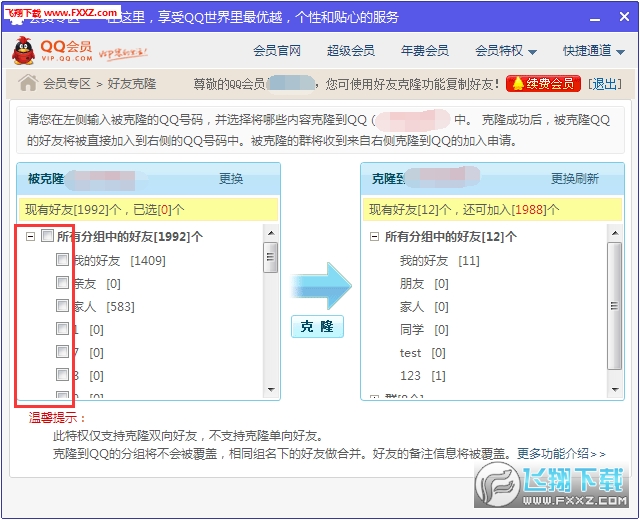Enable the 亲友 [0] group checkbox
640x520 pixels.
point(63,283)
